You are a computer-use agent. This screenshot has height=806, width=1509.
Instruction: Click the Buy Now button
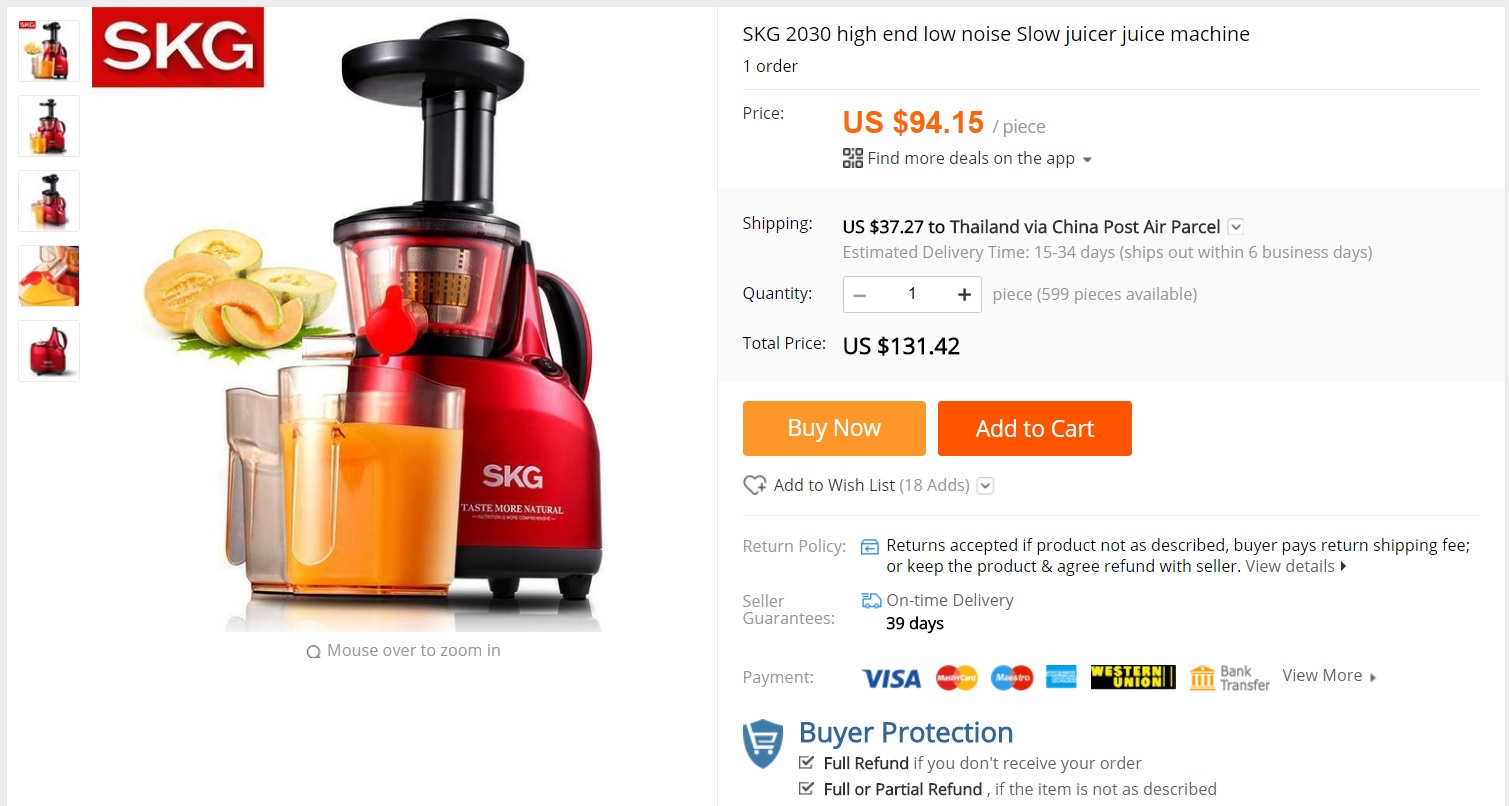coord(834,428)
